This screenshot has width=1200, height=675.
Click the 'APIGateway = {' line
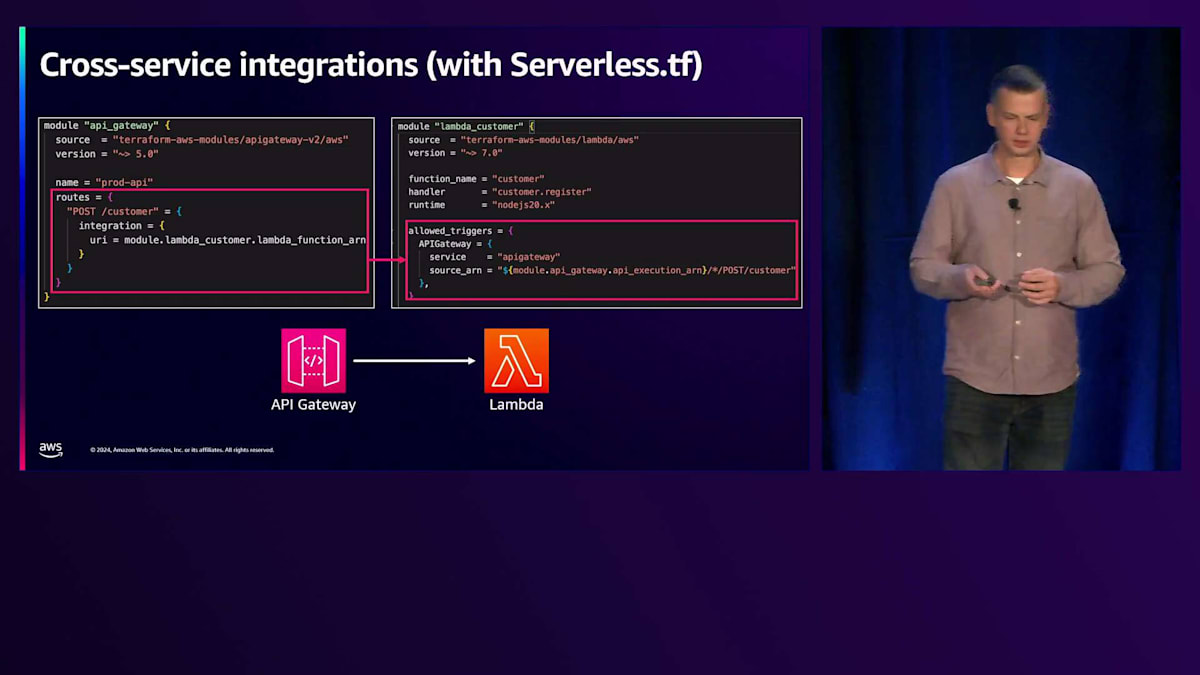click(x=456, y=244)
